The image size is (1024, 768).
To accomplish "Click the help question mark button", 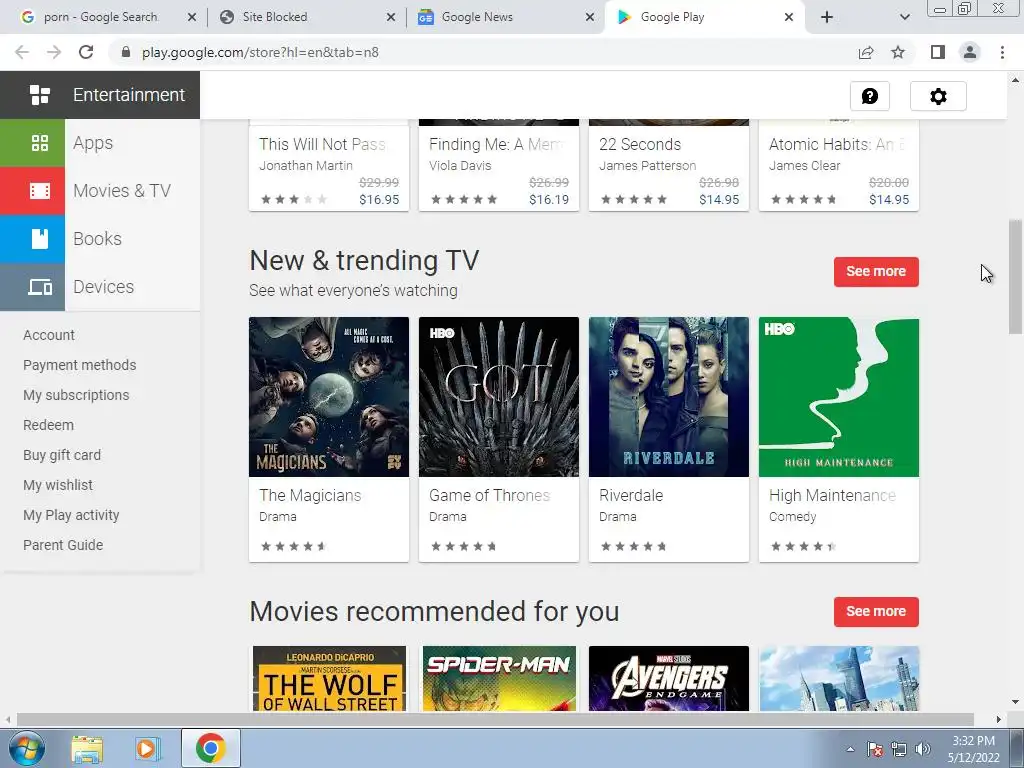I will (x=869, y=97).
